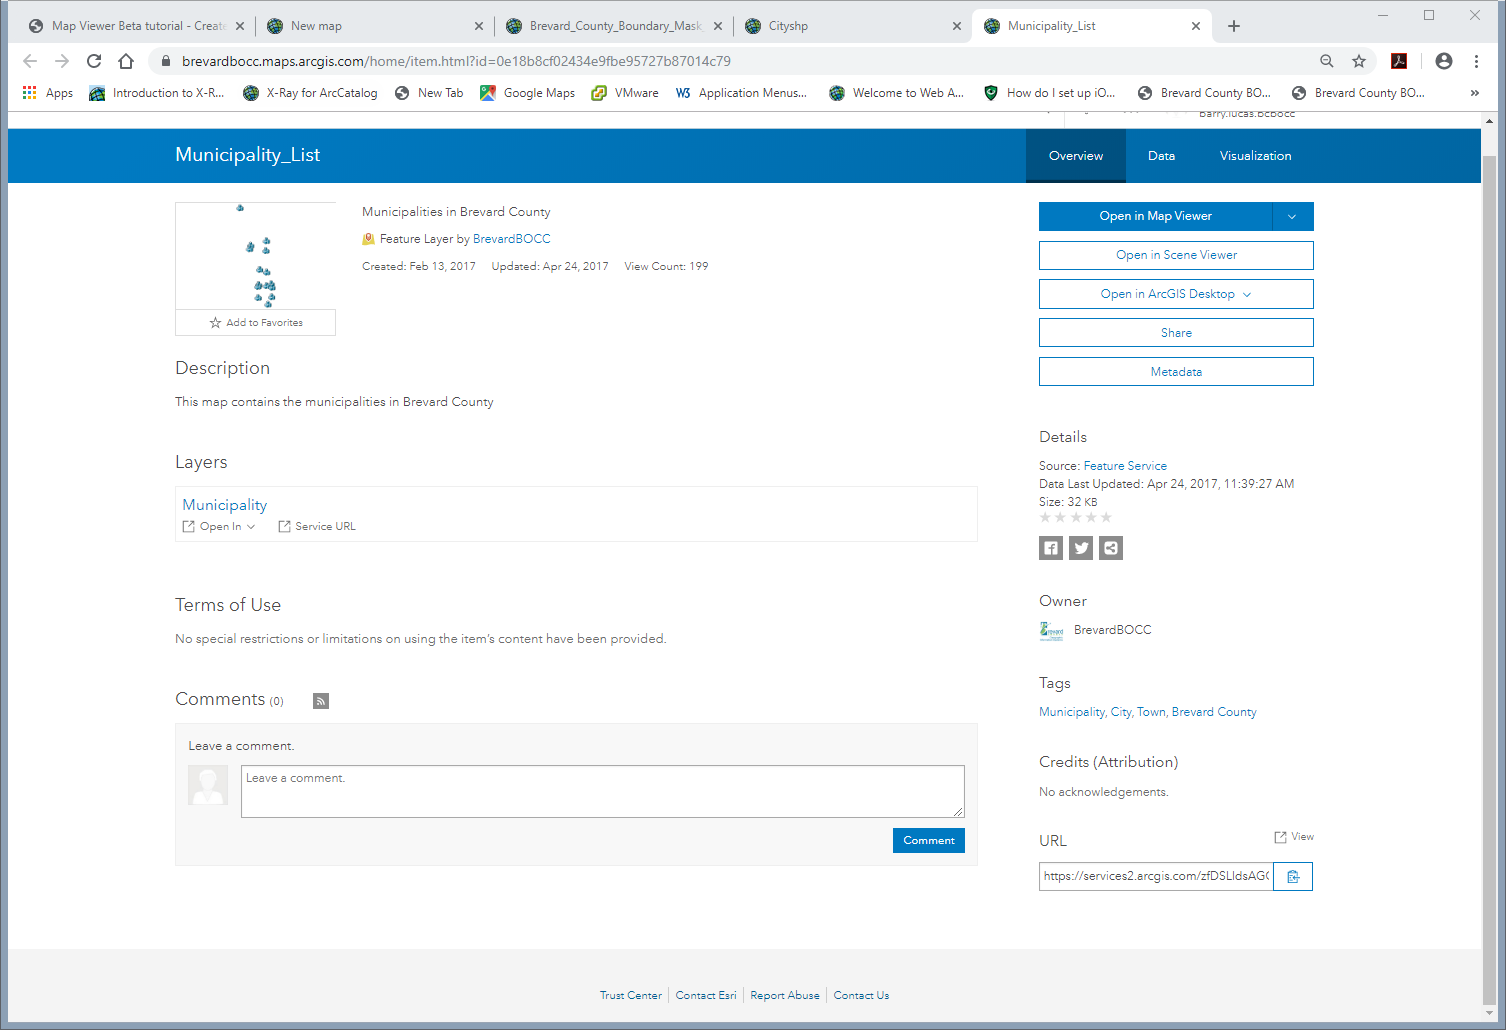Click the Municipality tag
The height and width of the screenshot is (1030, 1506).
[1071, 712]
